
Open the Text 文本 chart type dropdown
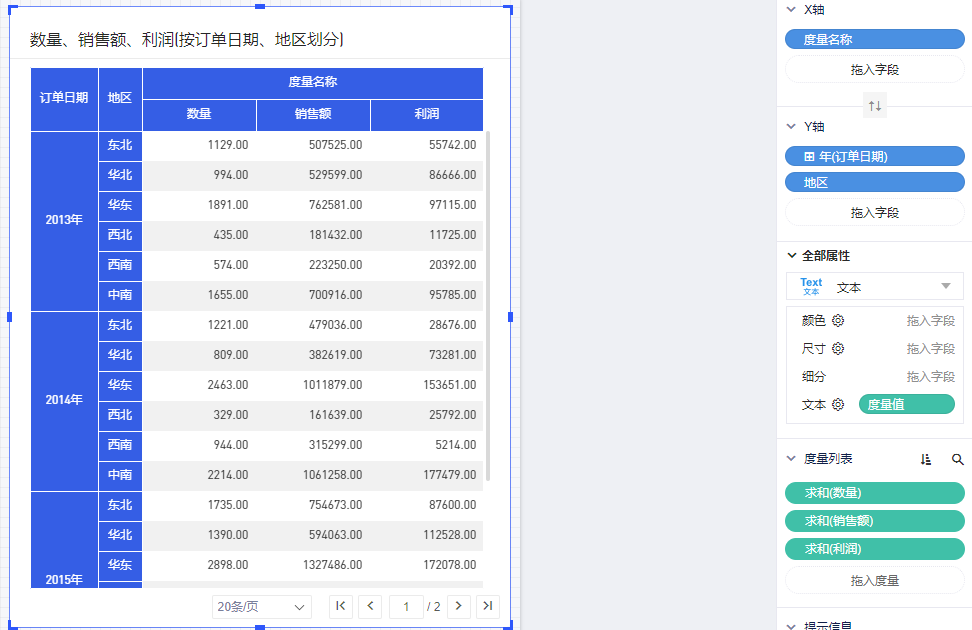click(874, 287)
